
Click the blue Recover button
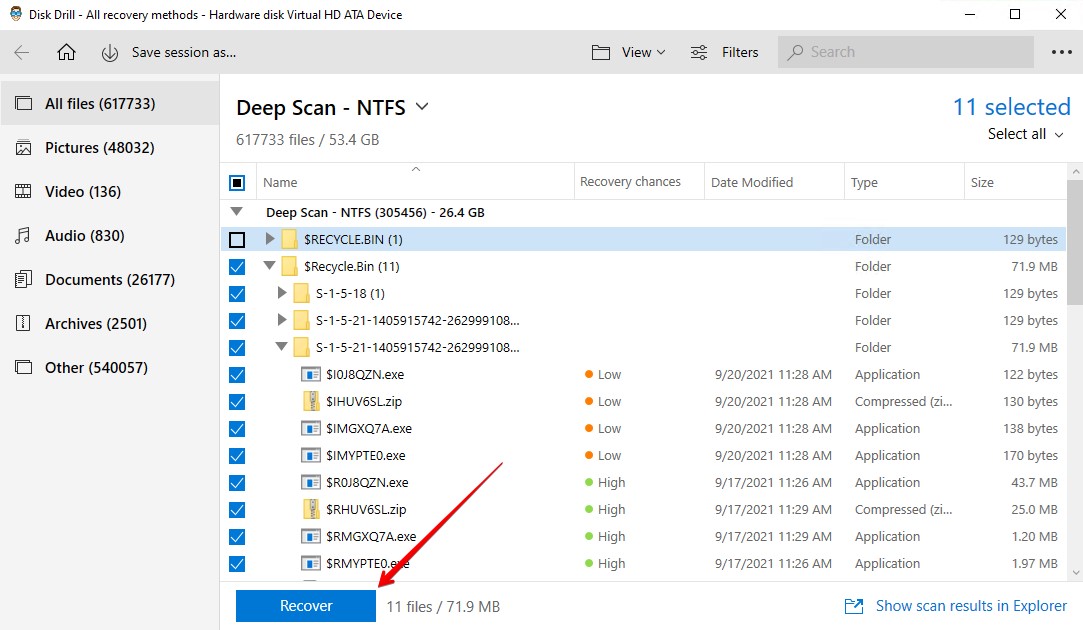click(306, 606)
